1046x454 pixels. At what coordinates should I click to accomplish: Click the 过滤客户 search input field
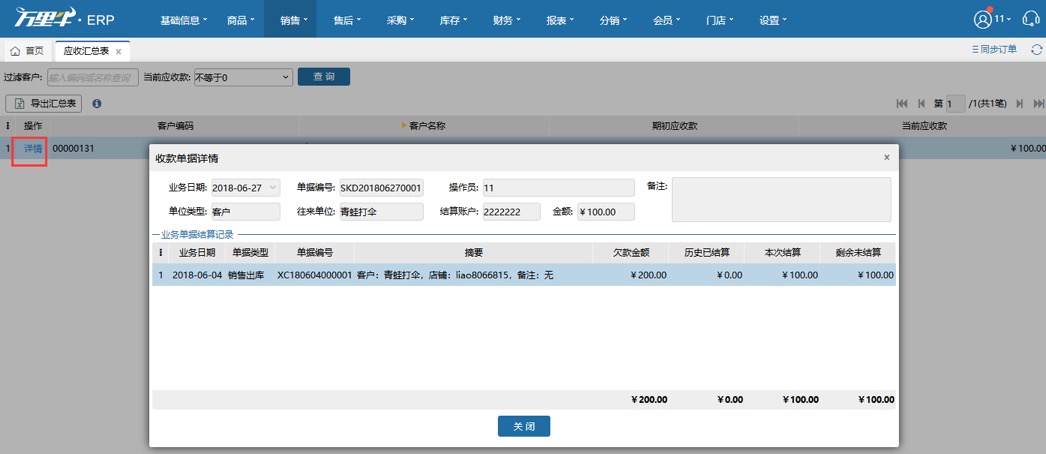point(93,77)
